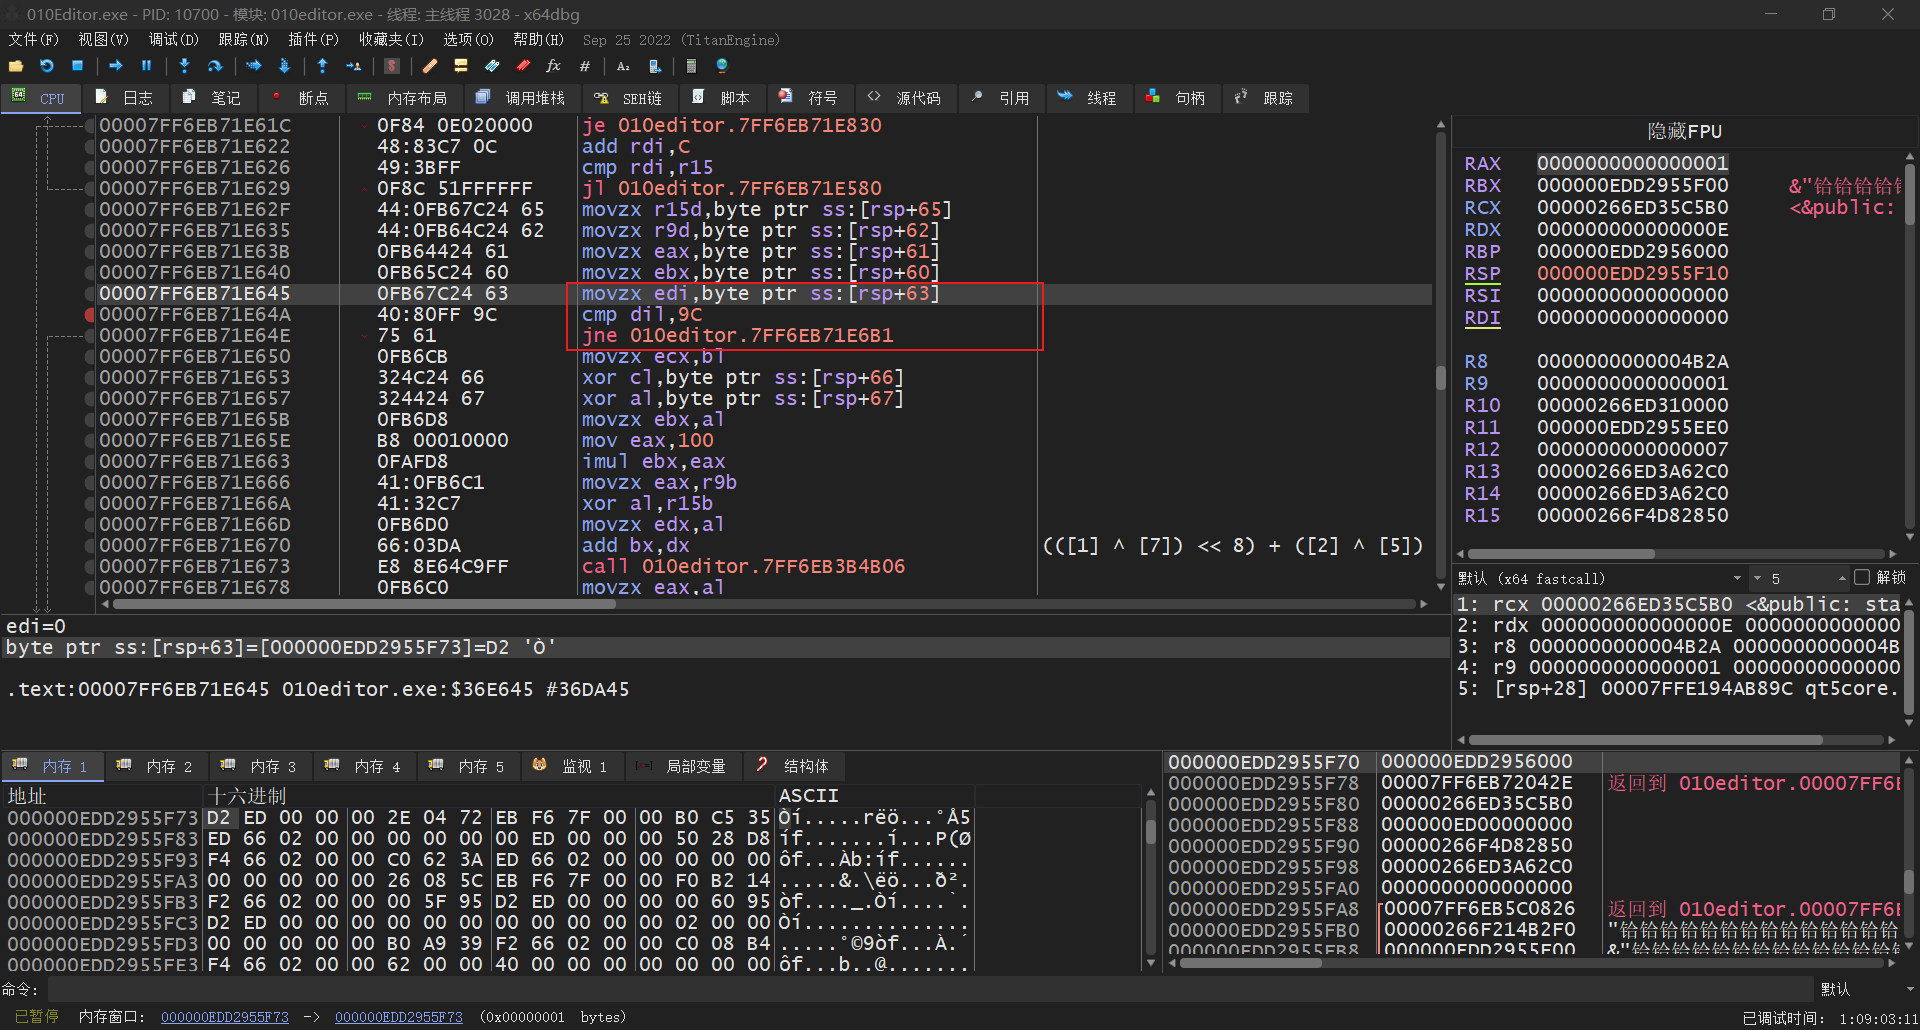This screenshot has height=1030, width=1920.
Task: Open the calculator toolbar icon
Action: pos(691,66)
